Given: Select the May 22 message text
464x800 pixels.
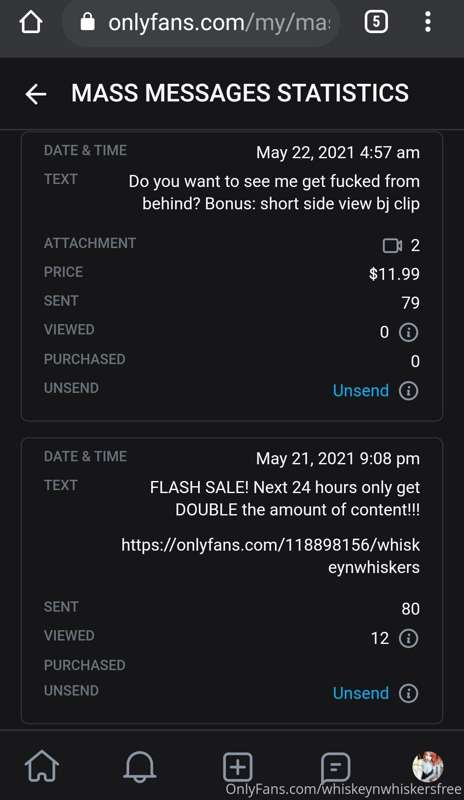Looking at the screenshot, I should (274, 192).
